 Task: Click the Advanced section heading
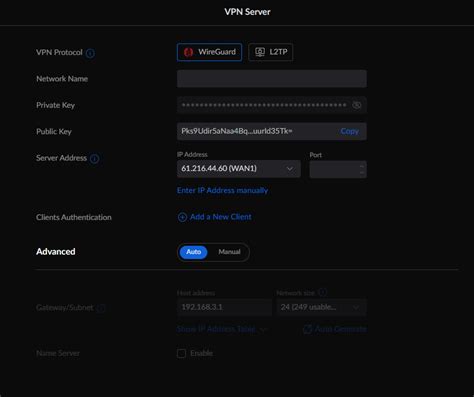pyautogui.click(x=56, y=252)
